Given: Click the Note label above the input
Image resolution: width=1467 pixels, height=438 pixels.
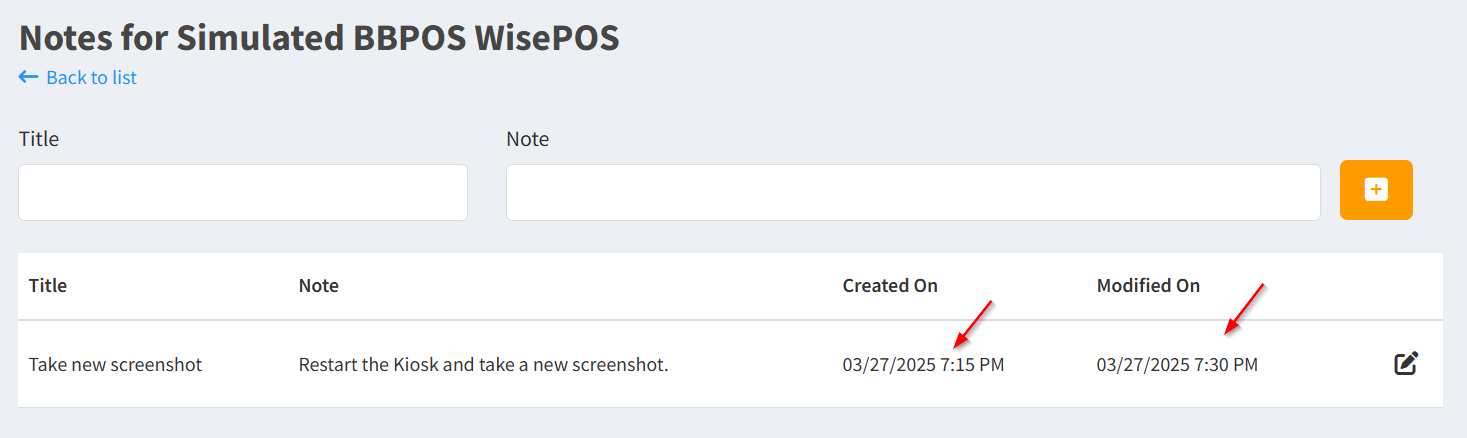Looking at the screenshot, I should (x=528, y=139).
